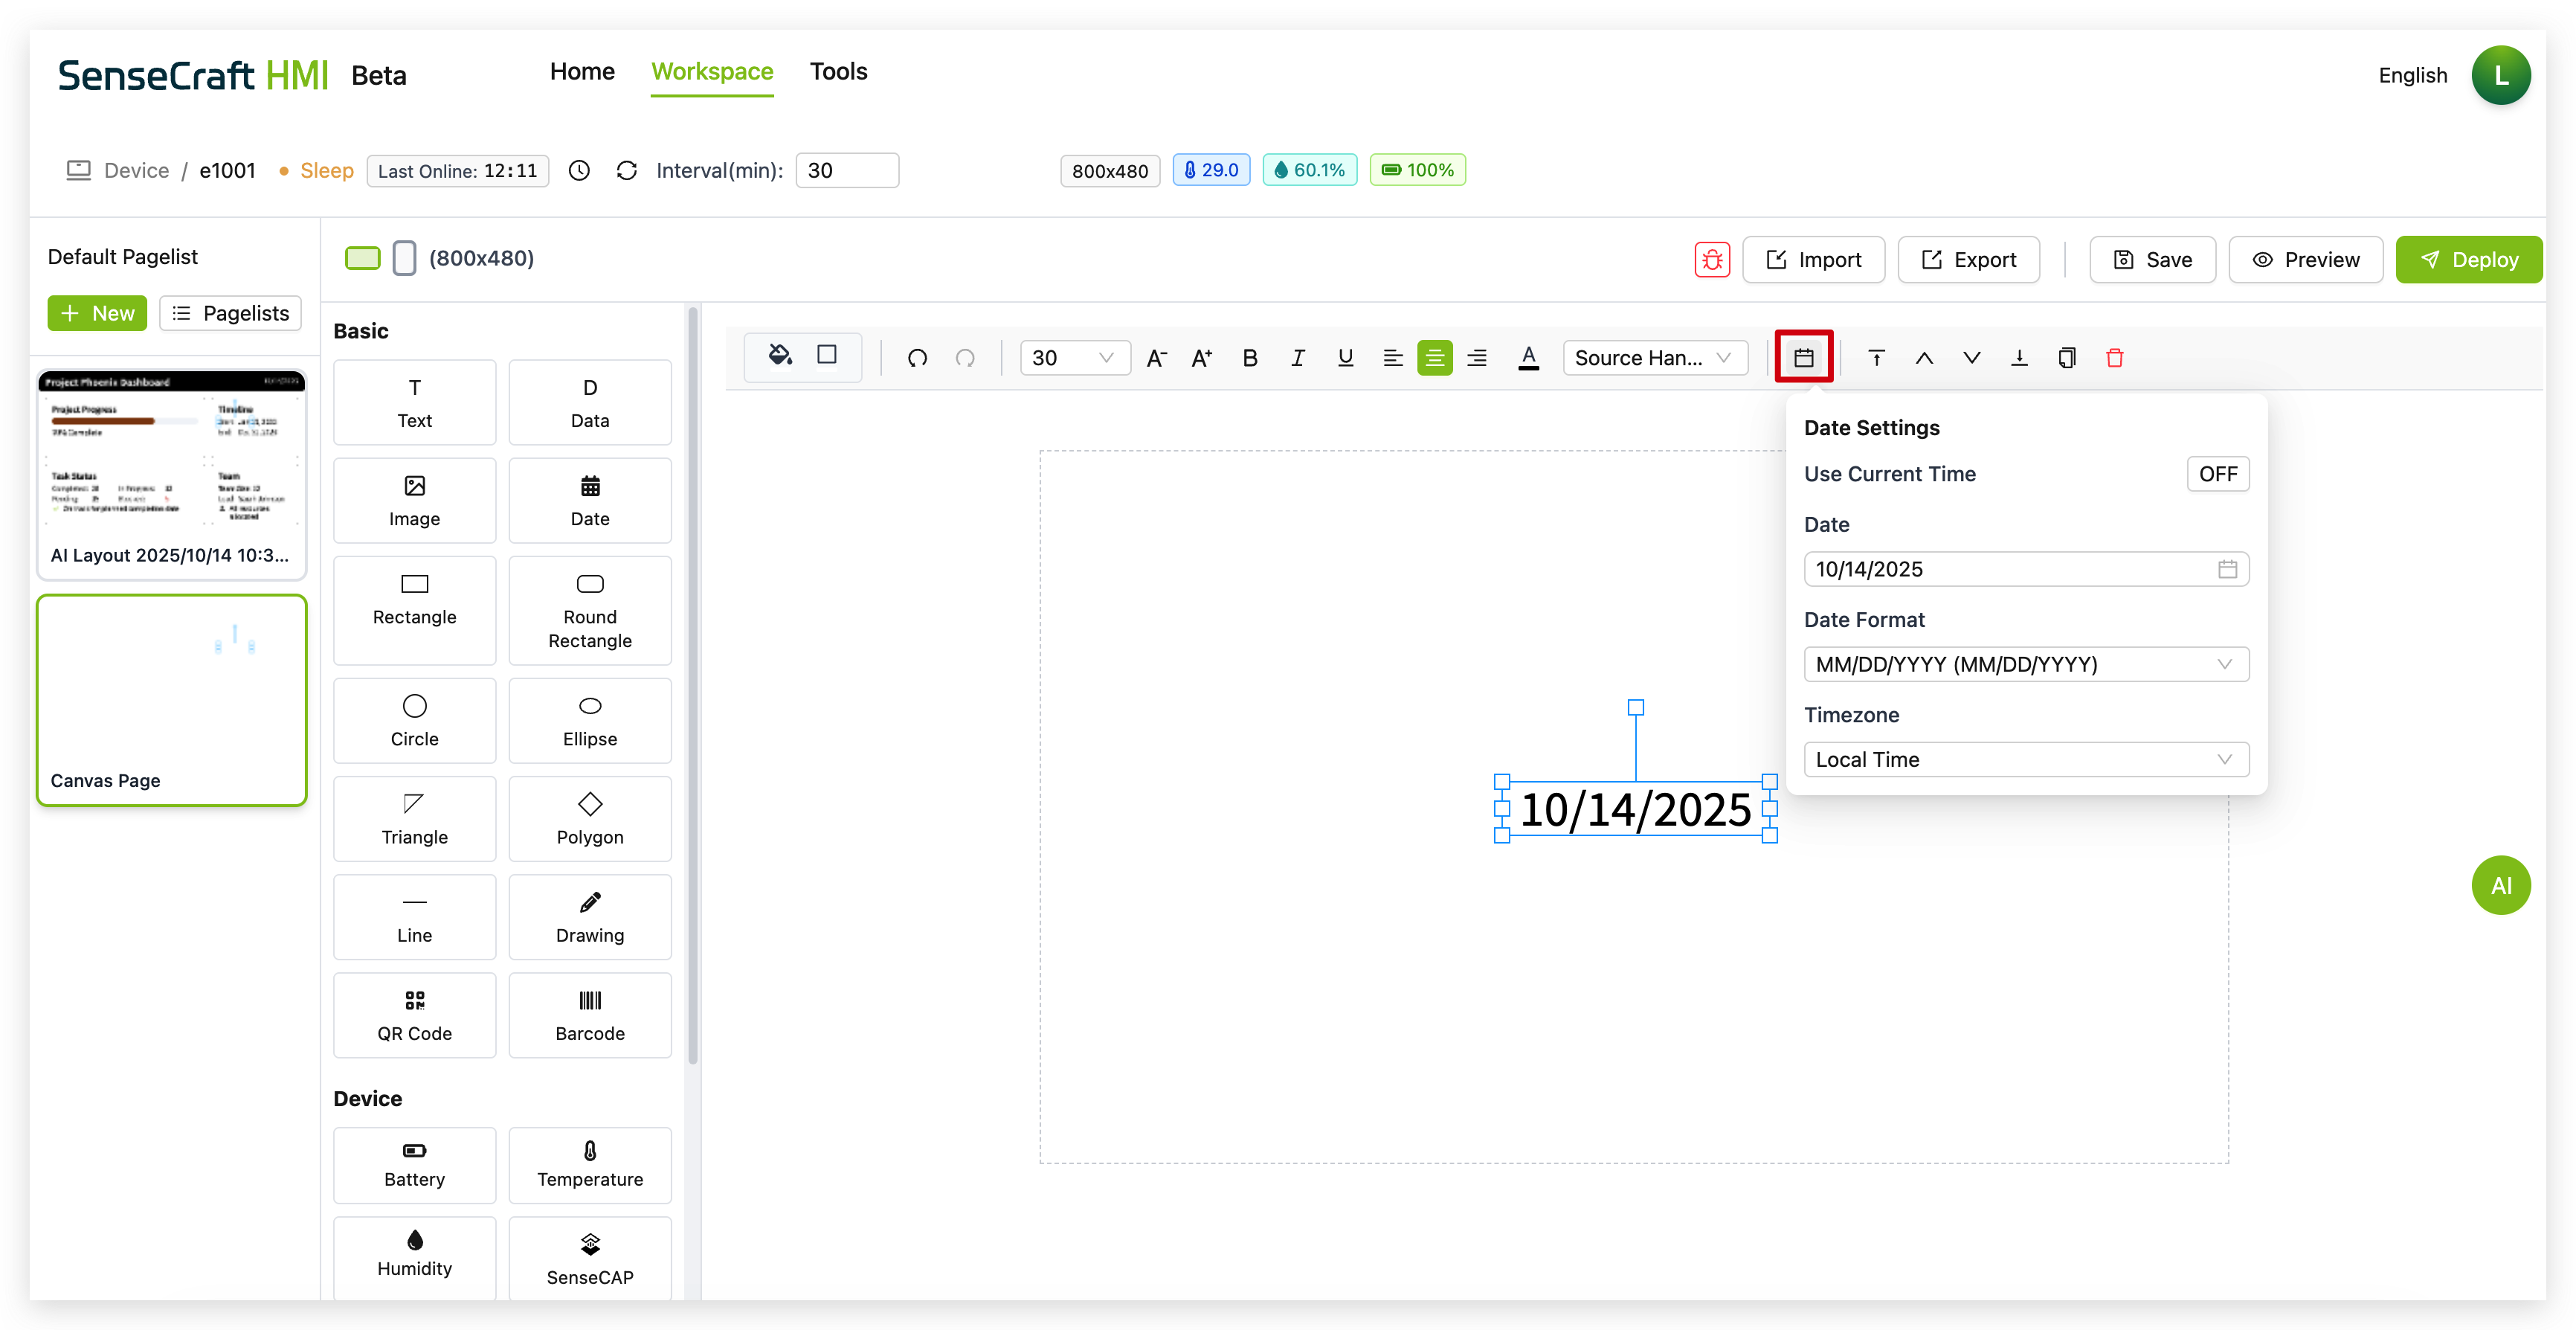
Task: Bring element to top layer
Action: (x=1876, y=358)
